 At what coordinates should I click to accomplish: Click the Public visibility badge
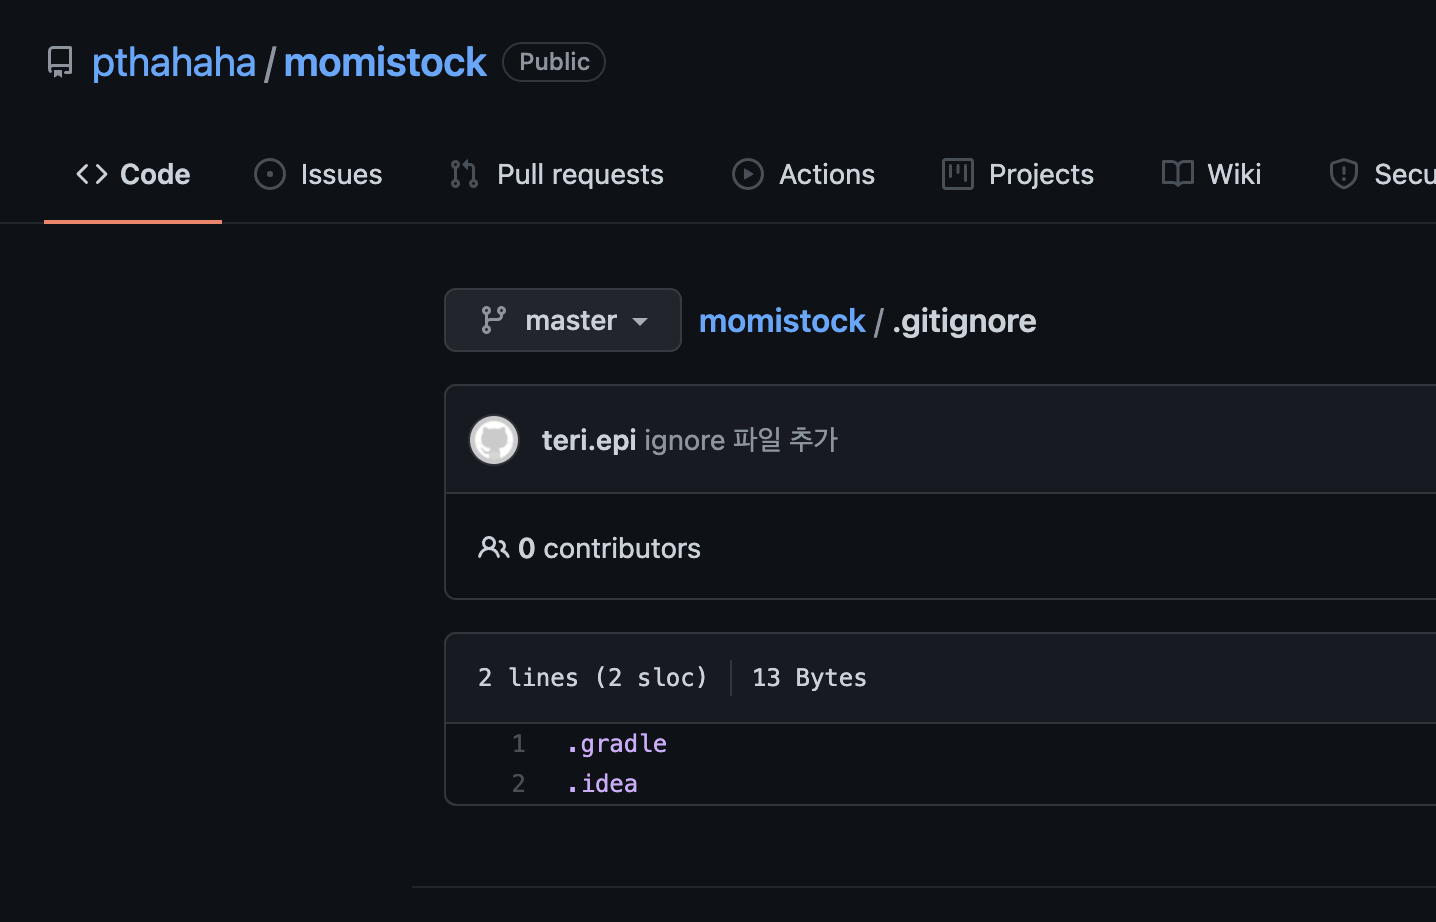[554, 62]
